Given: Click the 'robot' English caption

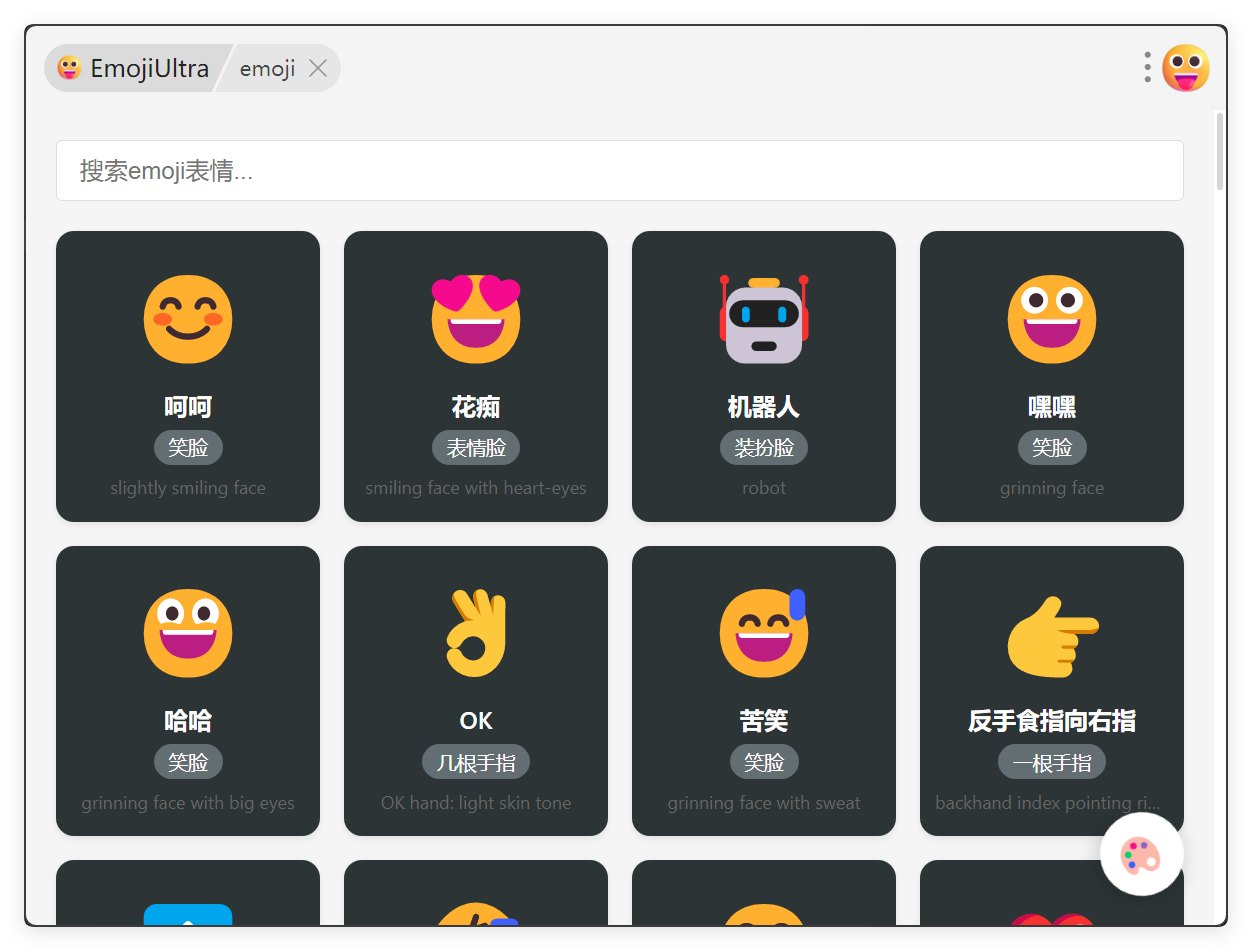Looking at the screenshot, I should pyautogui.click(x=764, y=488).
